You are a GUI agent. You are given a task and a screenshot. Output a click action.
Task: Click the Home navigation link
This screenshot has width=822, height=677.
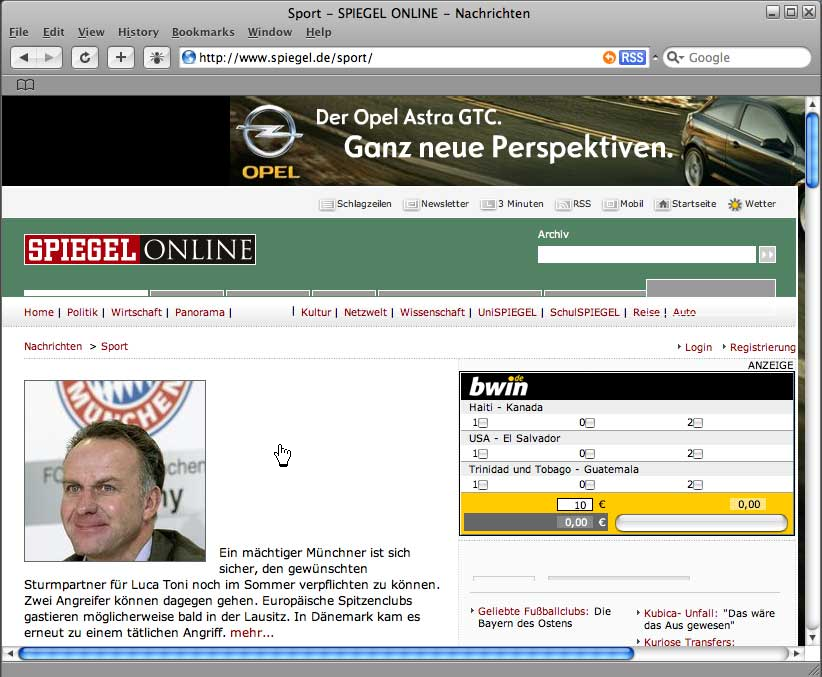(39, 313)
